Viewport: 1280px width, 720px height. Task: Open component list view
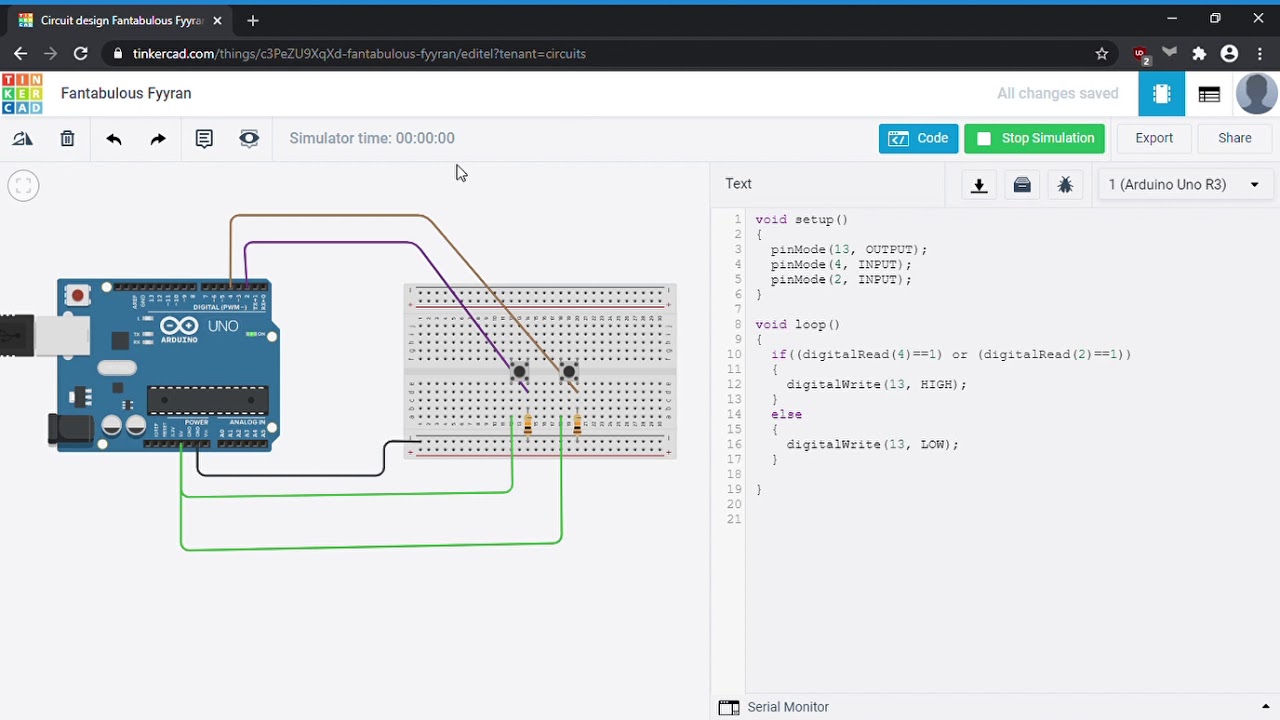(1209, 94)
